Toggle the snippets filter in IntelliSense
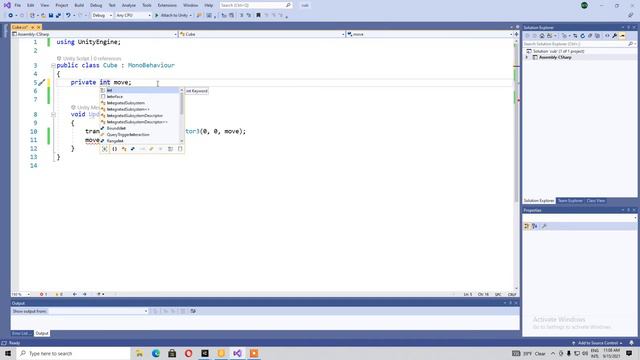 pos(180,149)
